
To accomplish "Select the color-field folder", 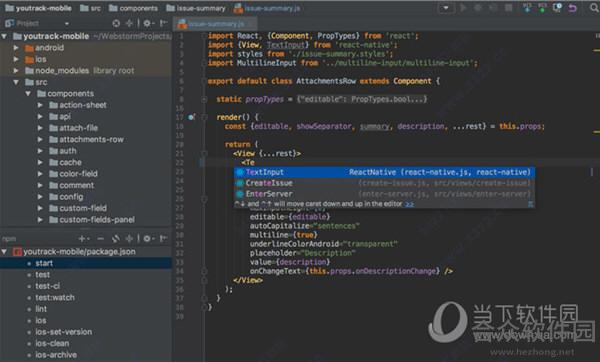I will tap(73, 174).
